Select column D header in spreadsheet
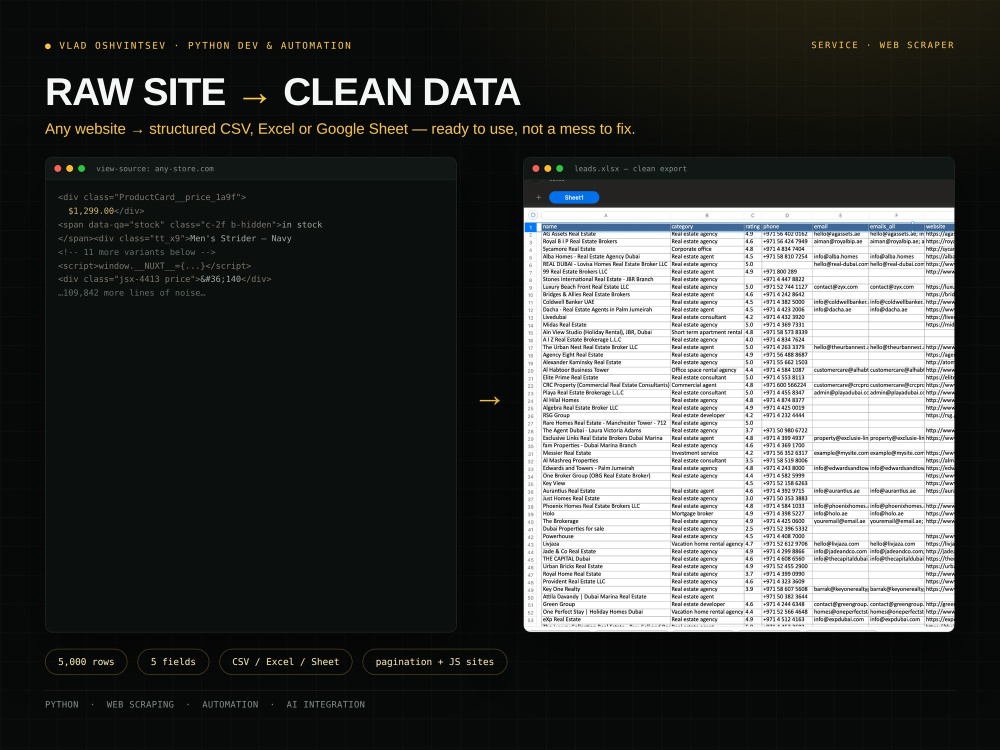 [787, 216]
